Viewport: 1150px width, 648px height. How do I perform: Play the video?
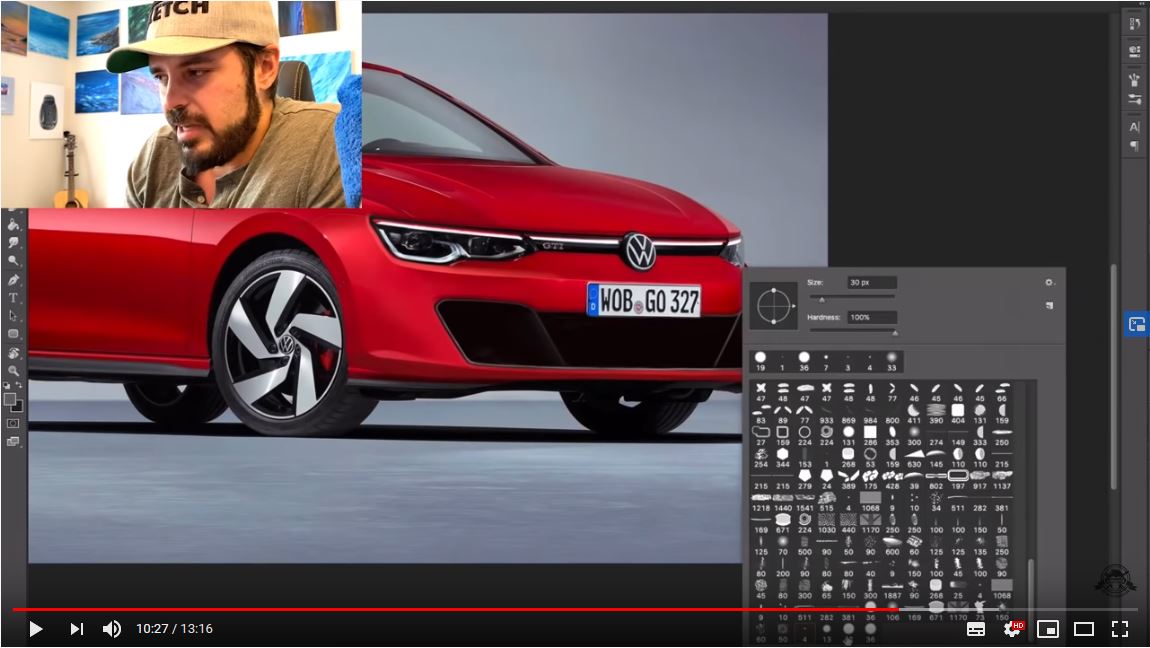tap(36, 629)
